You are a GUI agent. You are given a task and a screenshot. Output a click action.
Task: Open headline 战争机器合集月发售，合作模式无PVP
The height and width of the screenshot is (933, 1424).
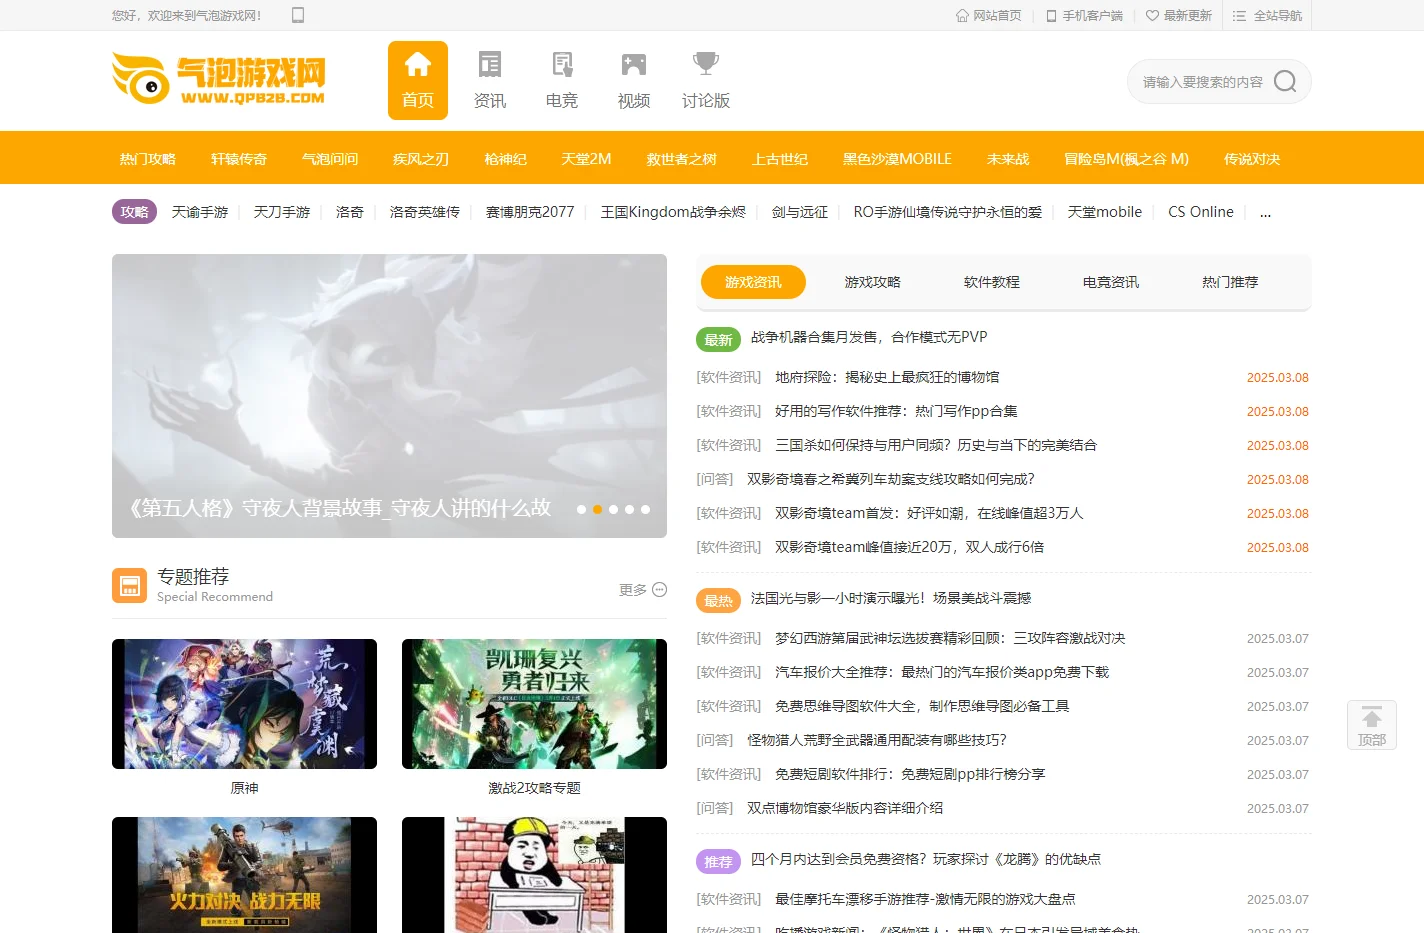869,337
